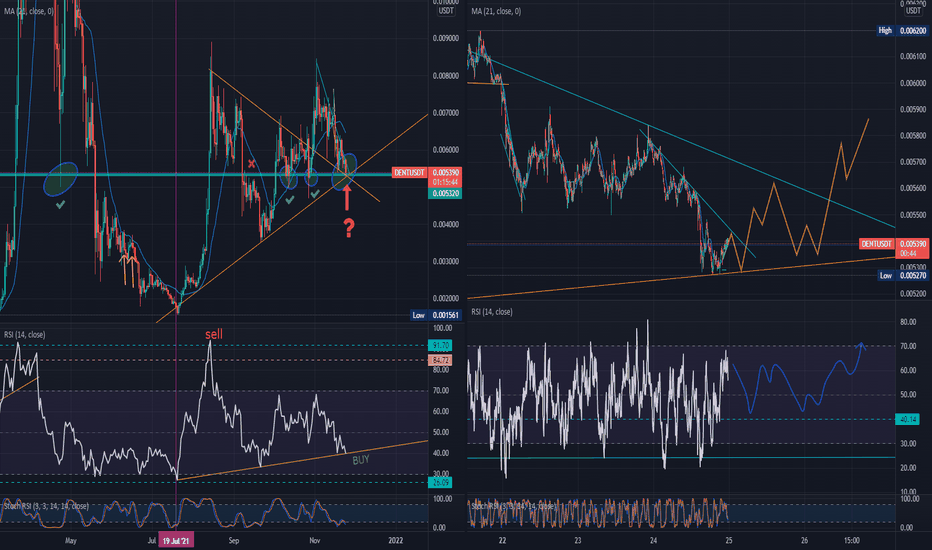Select RSI (14, close) legend in left chart

[24, 335]
